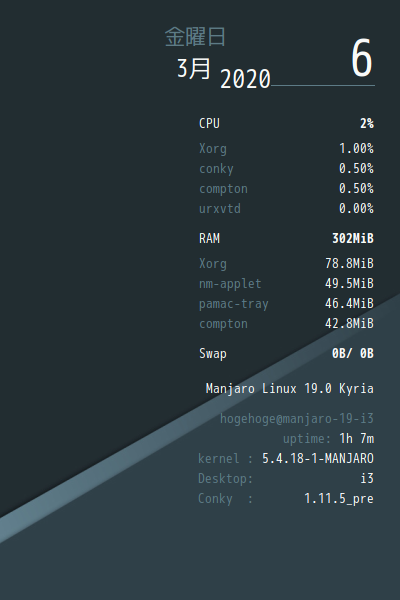The height and width of the screenshot is (600, 400).
Task: Click the kernel version 5.4.18-1-MANJARO
Action: [318, 458]
